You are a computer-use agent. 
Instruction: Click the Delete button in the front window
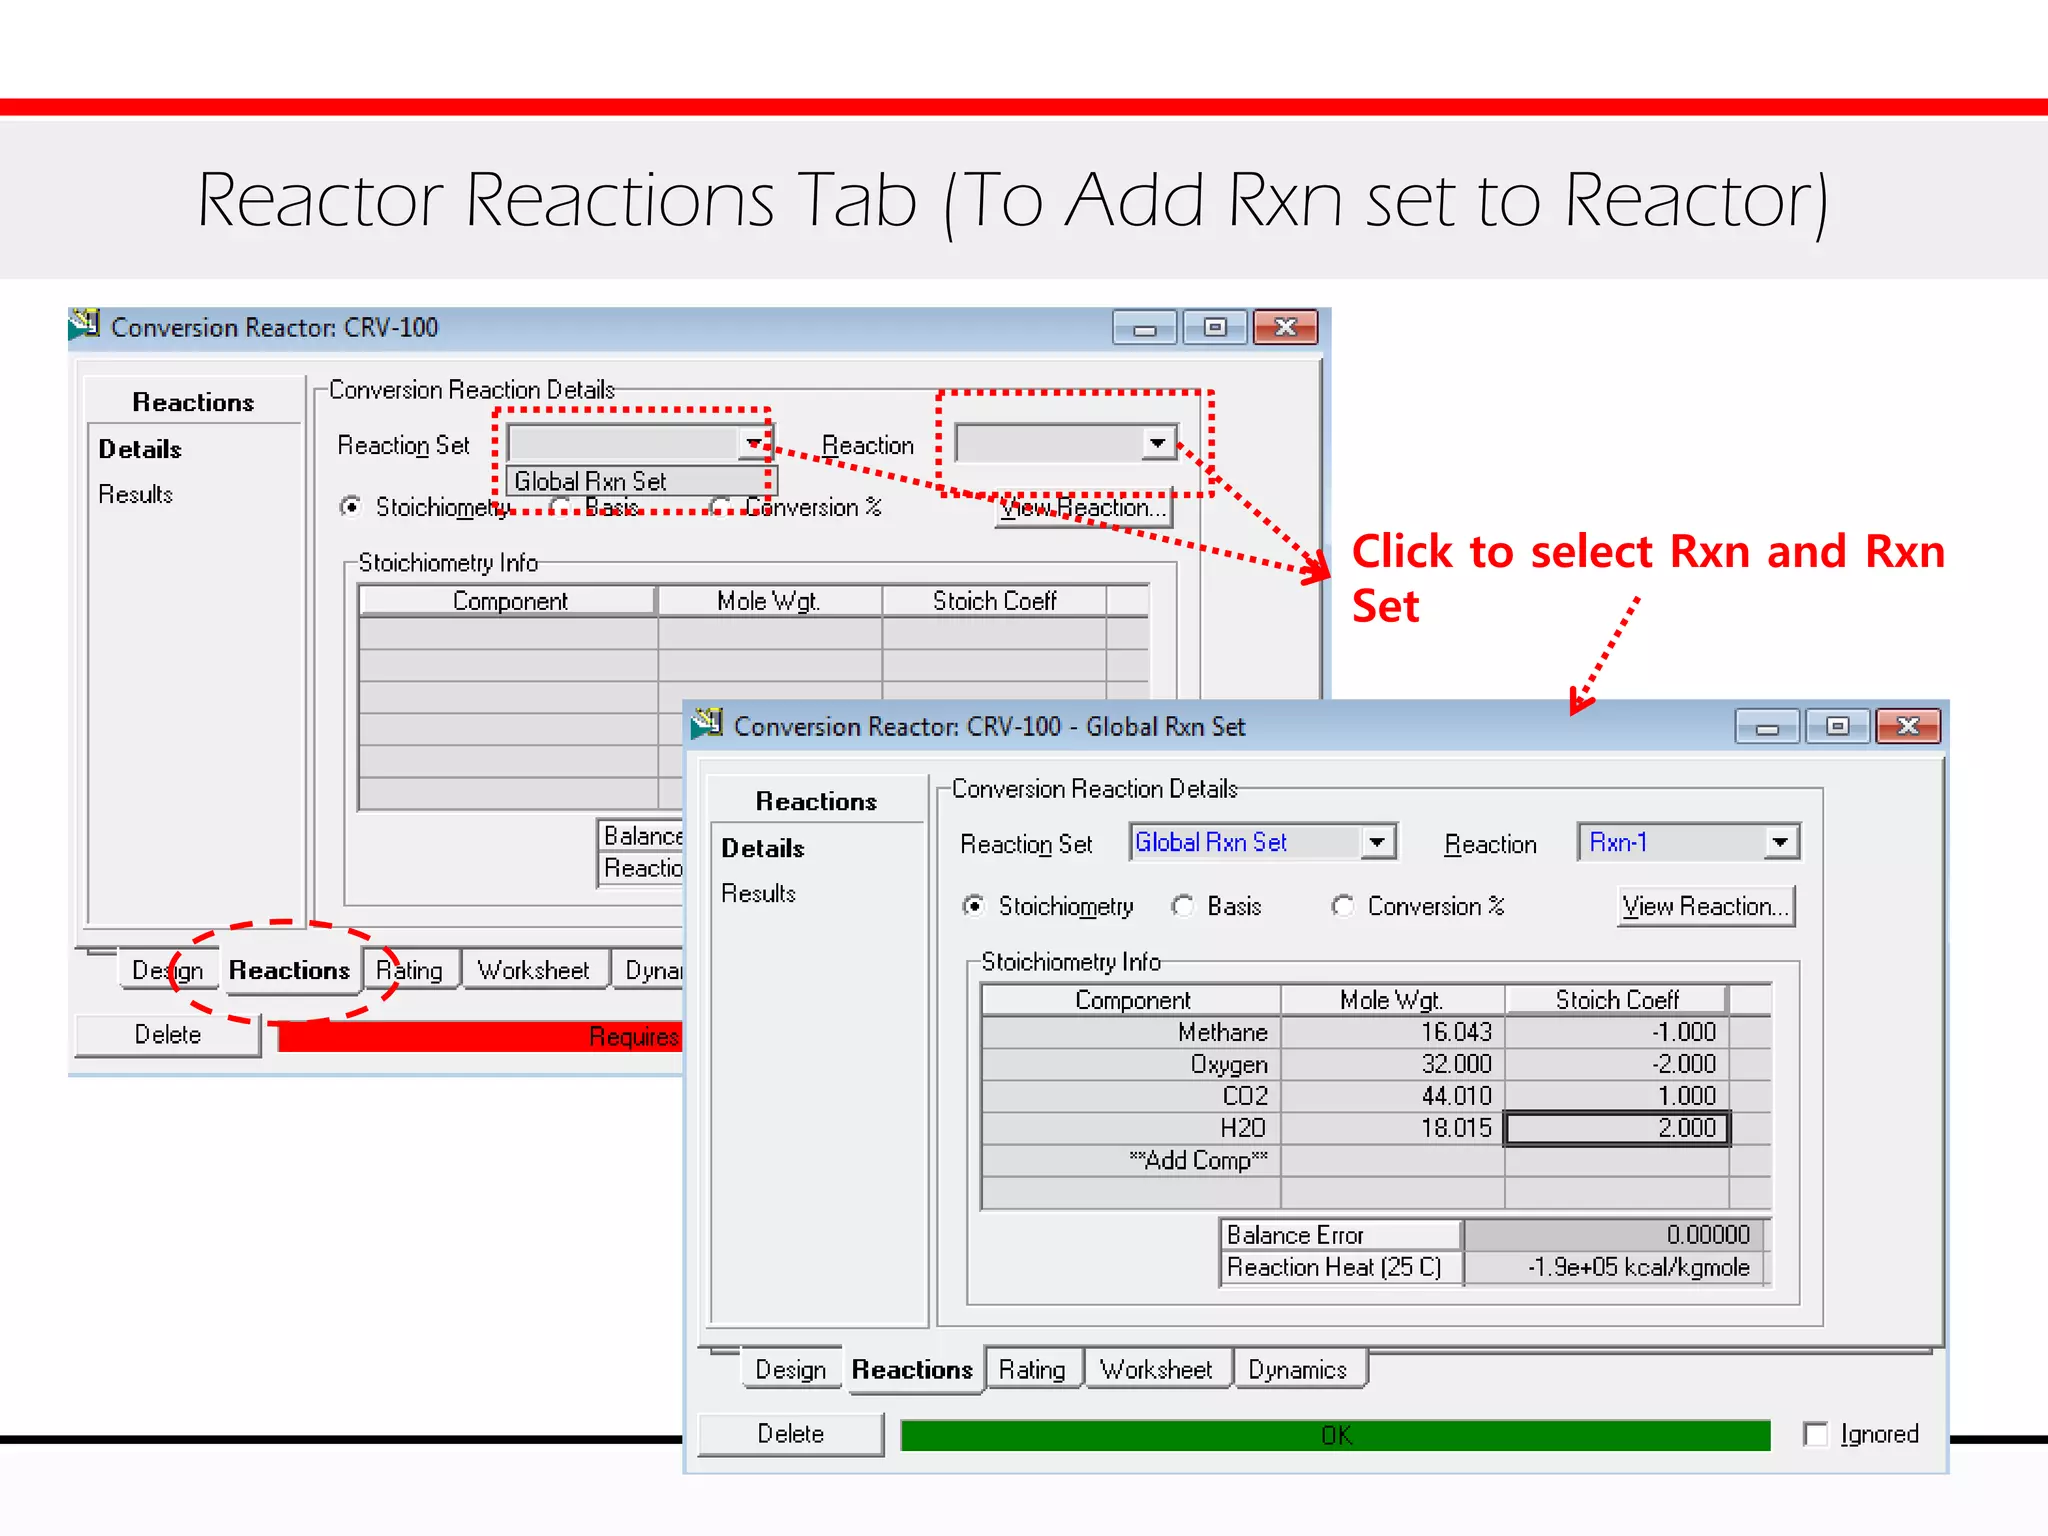click(790, 1434)
